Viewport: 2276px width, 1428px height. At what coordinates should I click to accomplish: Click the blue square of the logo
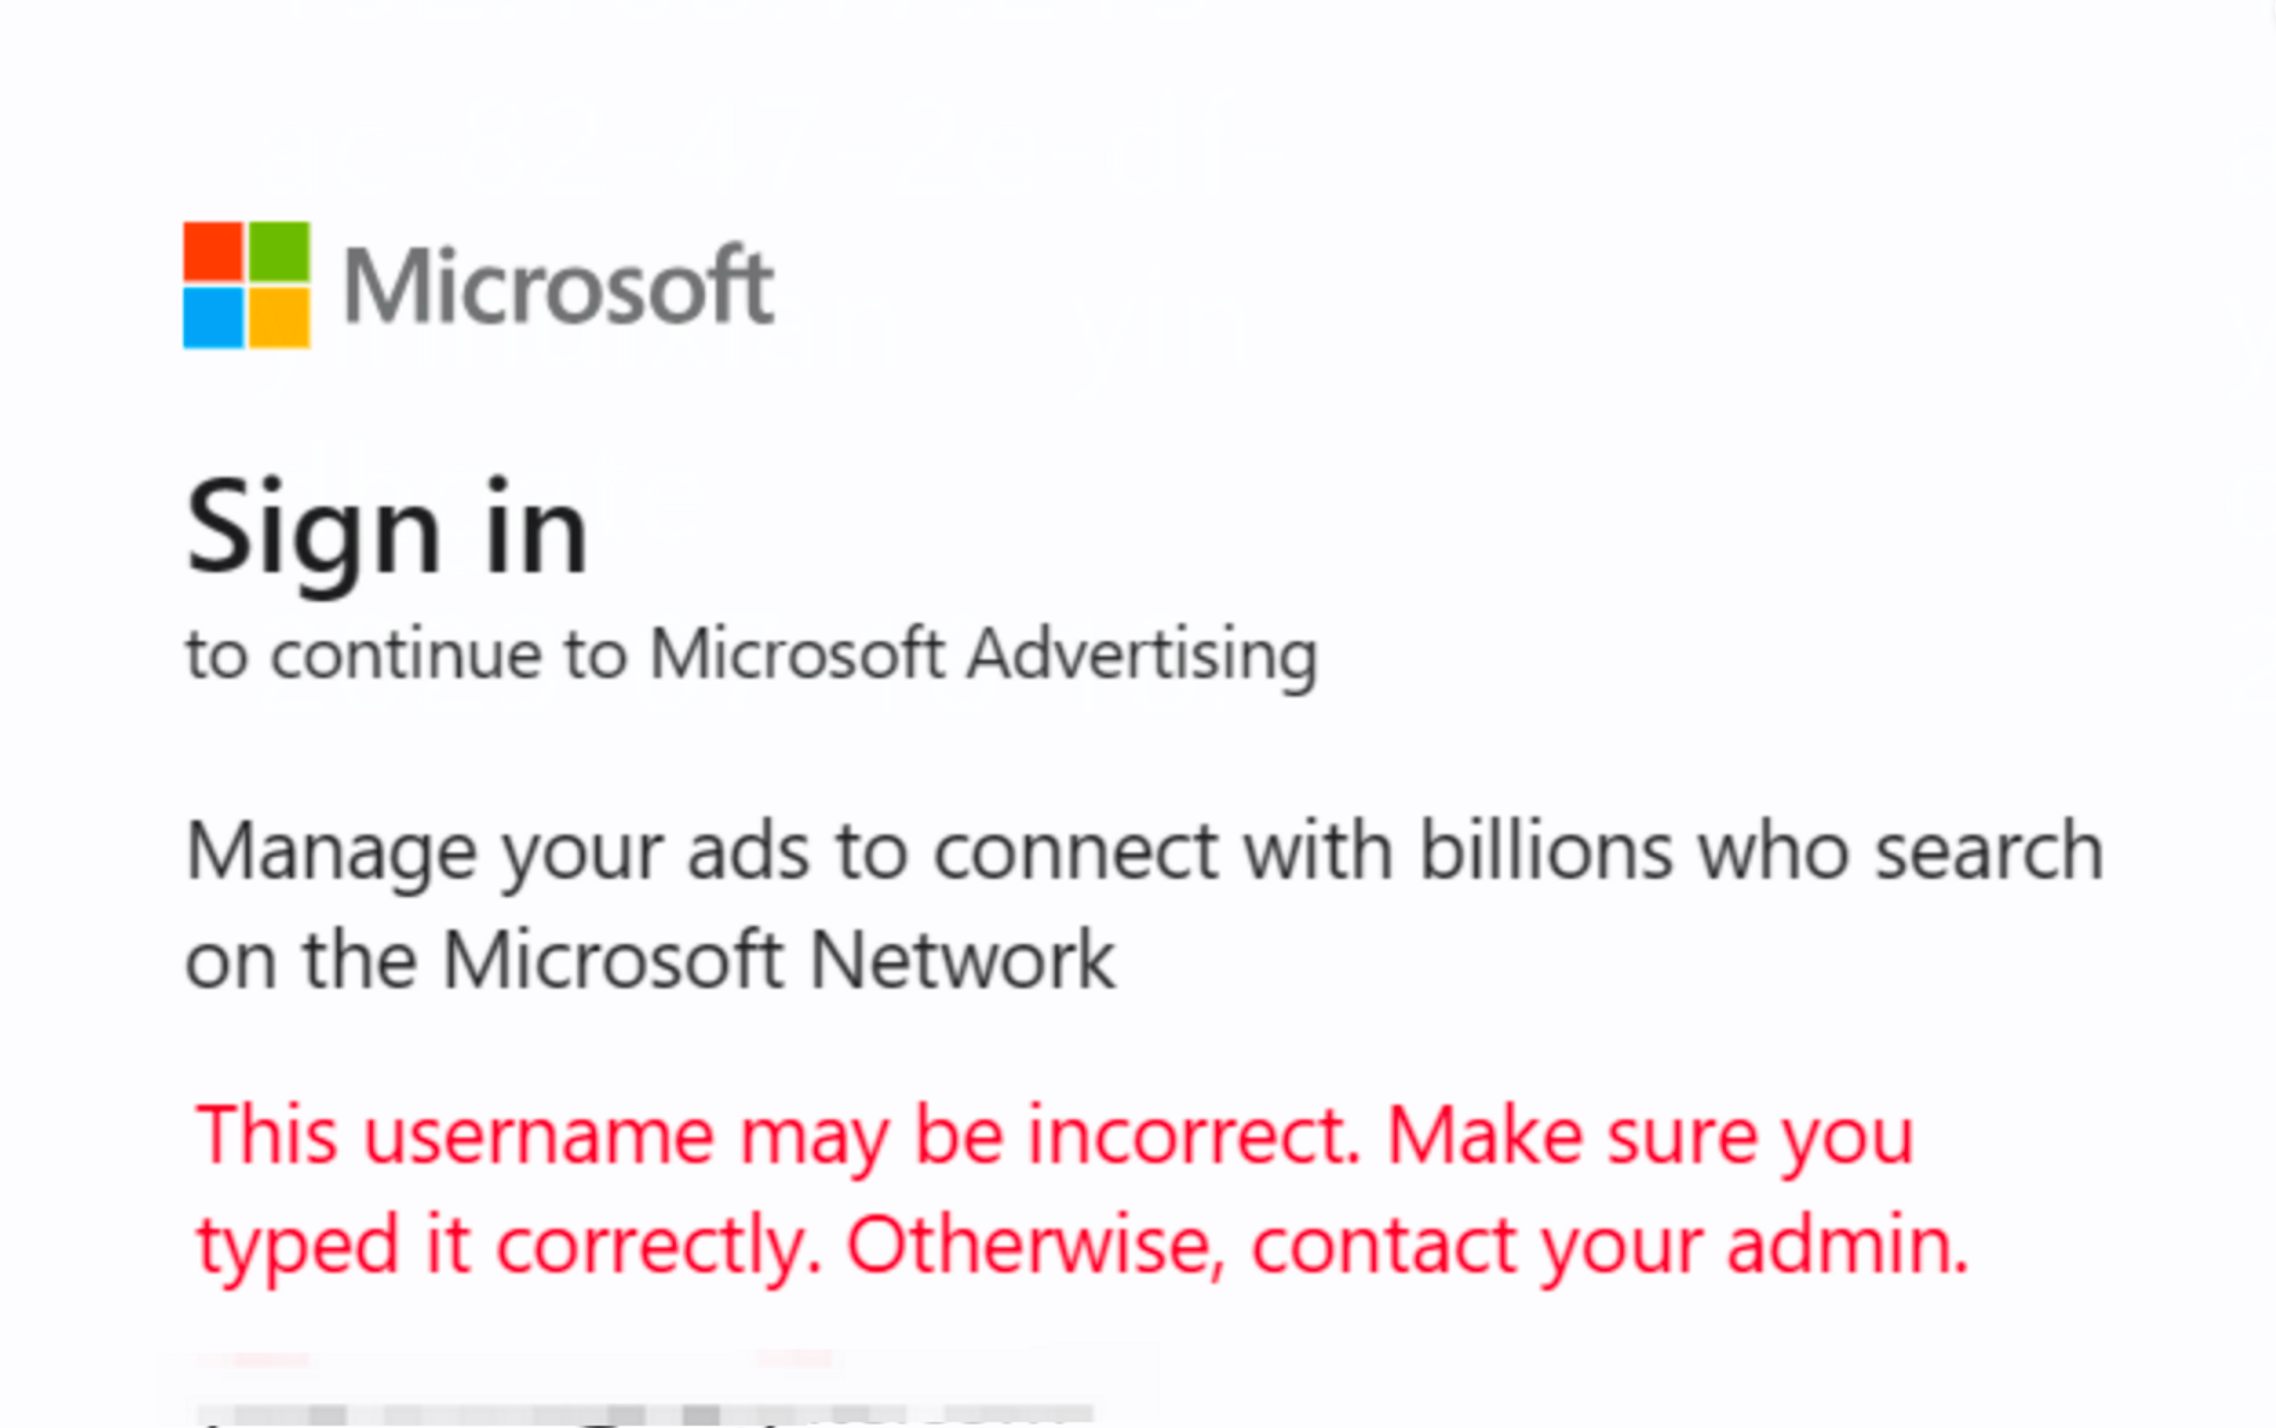[213, 318]
